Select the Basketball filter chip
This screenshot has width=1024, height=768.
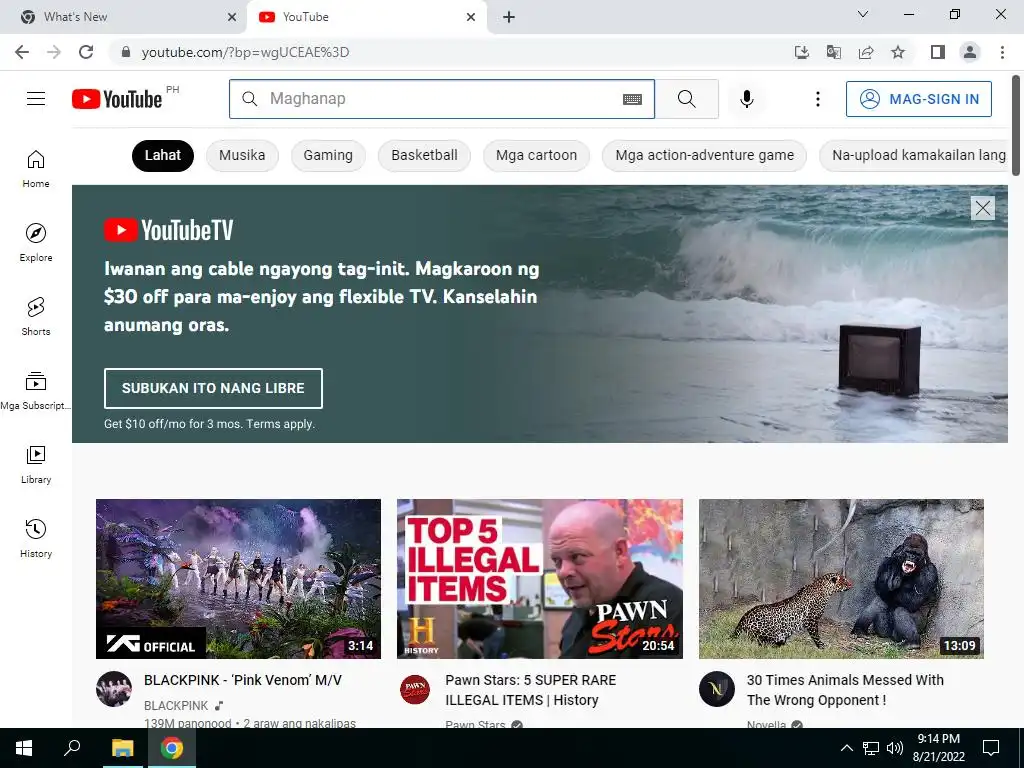click(x=424, y=155)
